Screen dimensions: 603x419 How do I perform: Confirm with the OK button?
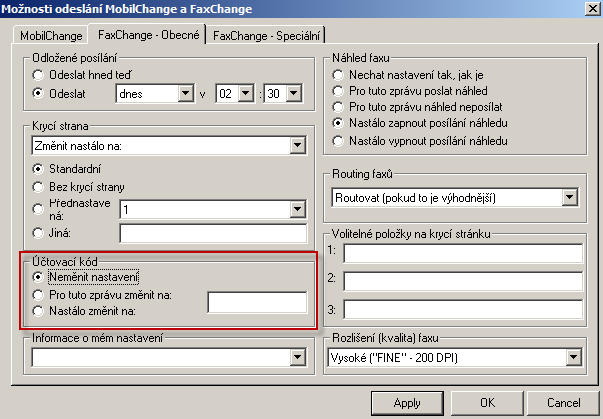click(x=487, y=403)
